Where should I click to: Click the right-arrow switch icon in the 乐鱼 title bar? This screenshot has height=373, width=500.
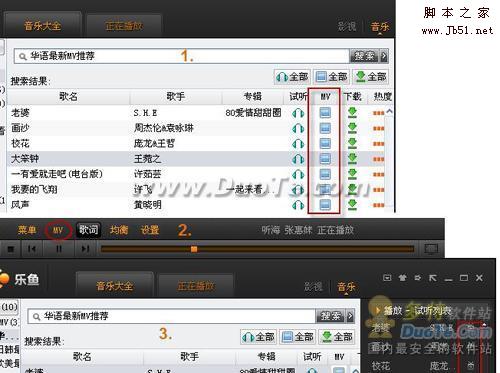[x=418, y=278]
